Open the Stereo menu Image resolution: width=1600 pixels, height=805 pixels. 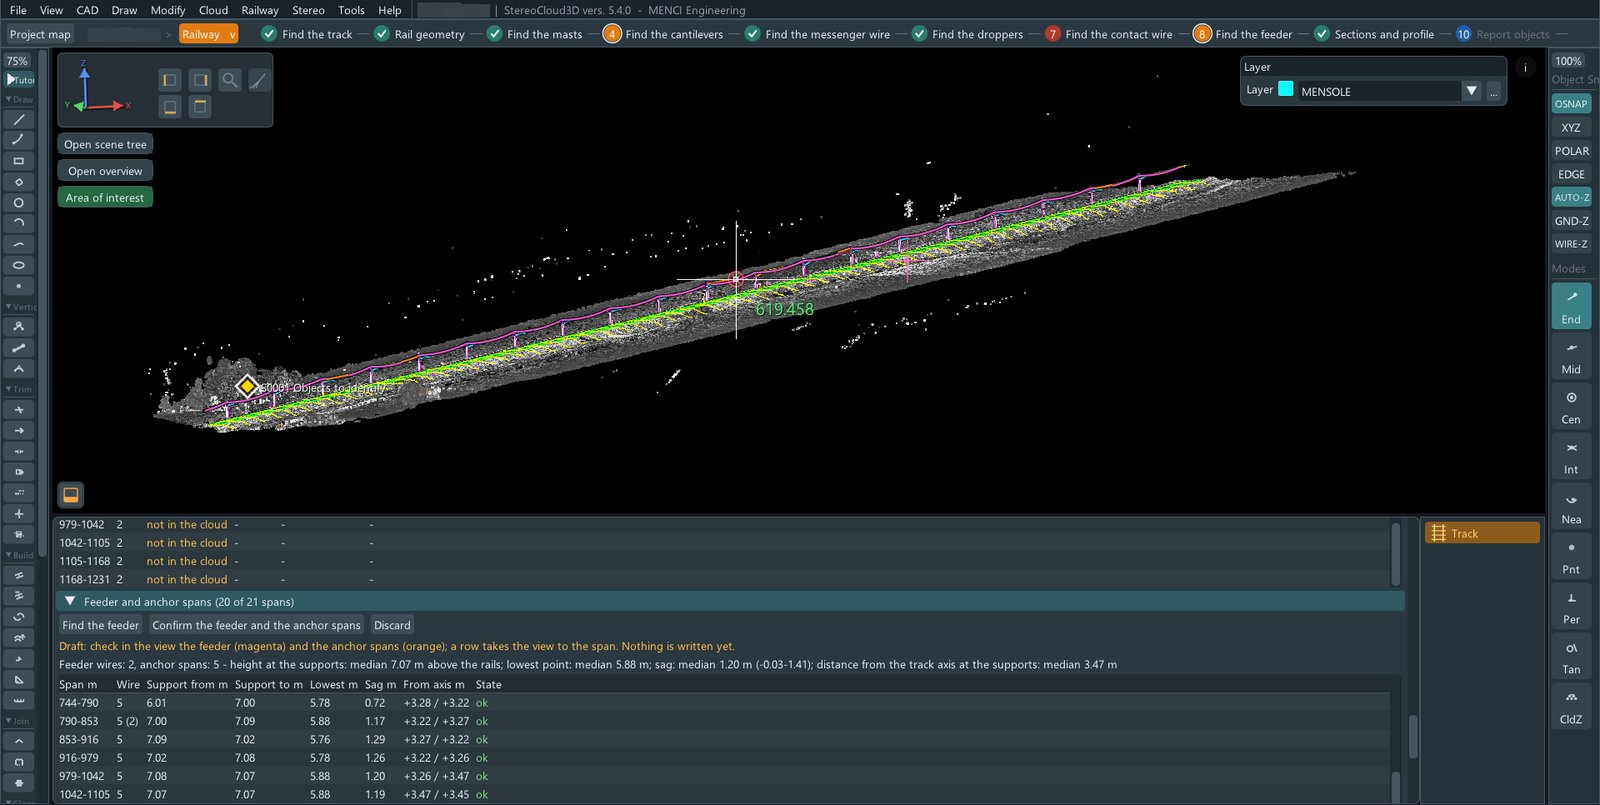[x=308, y=10]
